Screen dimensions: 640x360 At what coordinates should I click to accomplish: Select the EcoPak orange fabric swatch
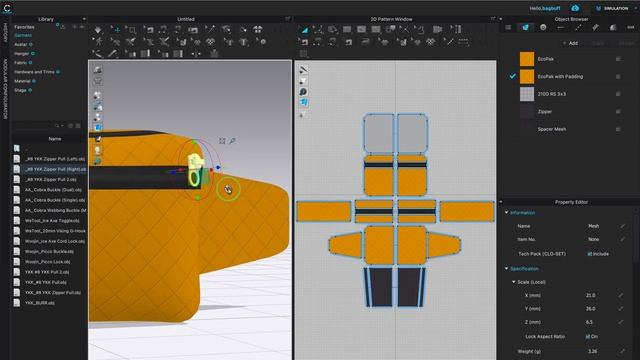(527, 59)
